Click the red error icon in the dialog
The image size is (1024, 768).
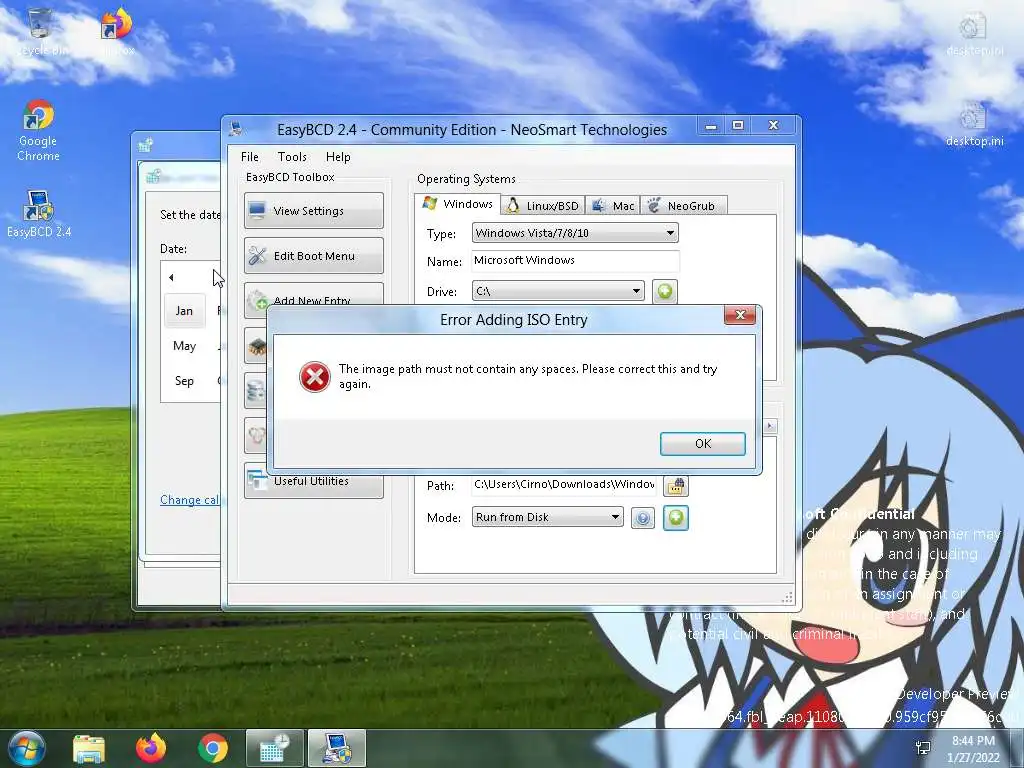tap(314, 377)
